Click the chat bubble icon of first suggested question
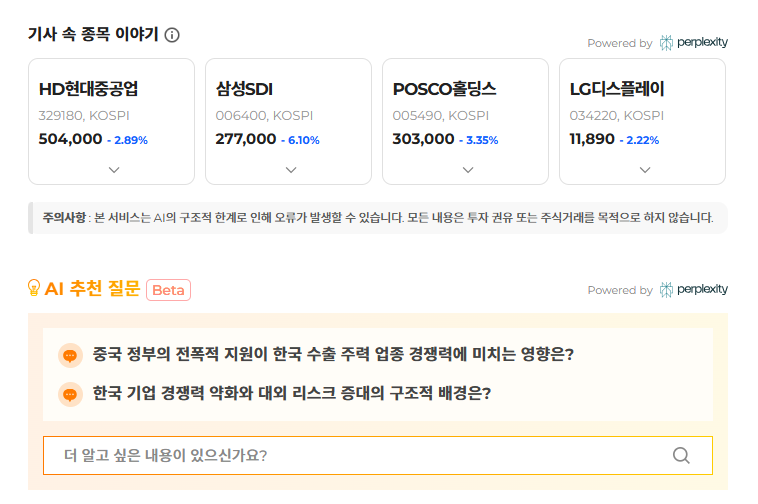The width and height of the screenshot is (758, 504). [69, 355]
